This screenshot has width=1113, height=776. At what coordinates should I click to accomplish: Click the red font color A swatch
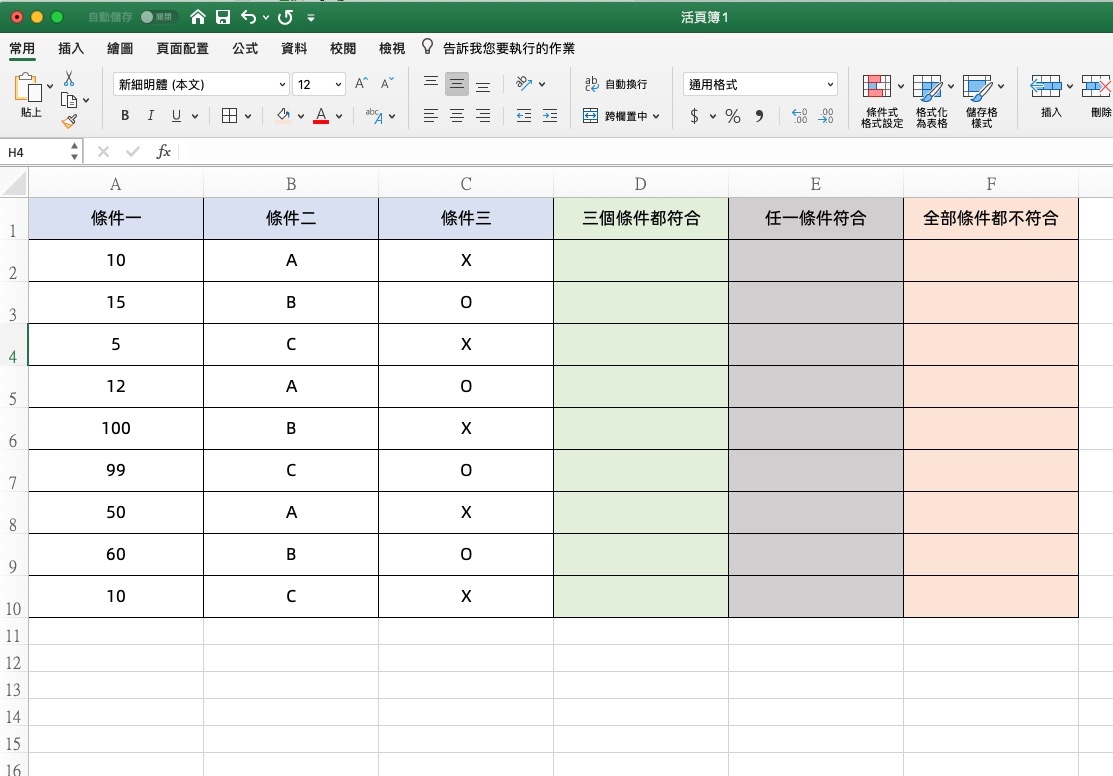[x=321, y=116]
